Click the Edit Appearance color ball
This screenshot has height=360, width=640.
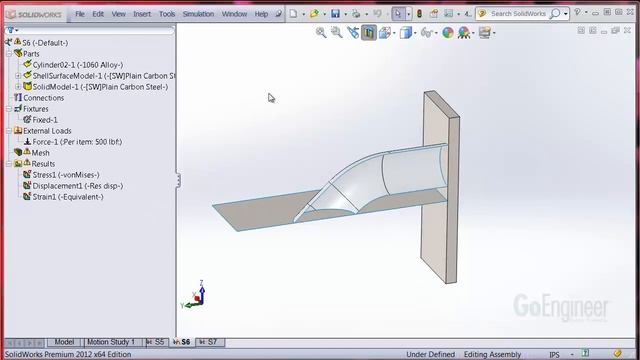(448, 33)
